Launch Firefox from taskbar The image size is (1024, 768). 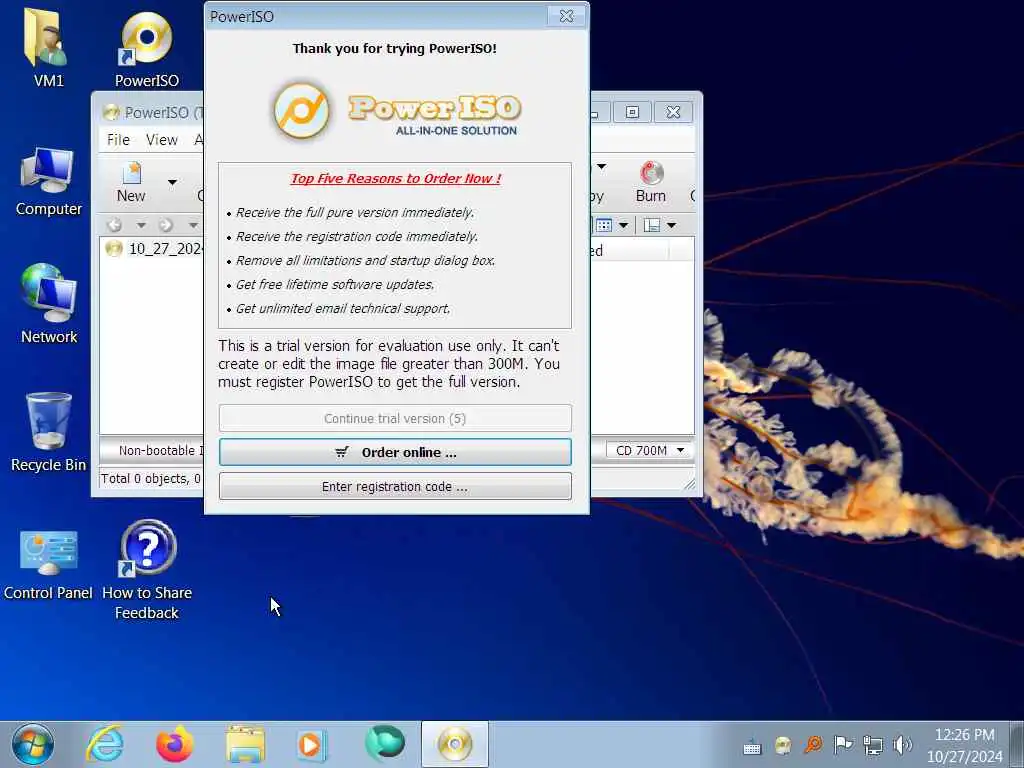[174, 744]
